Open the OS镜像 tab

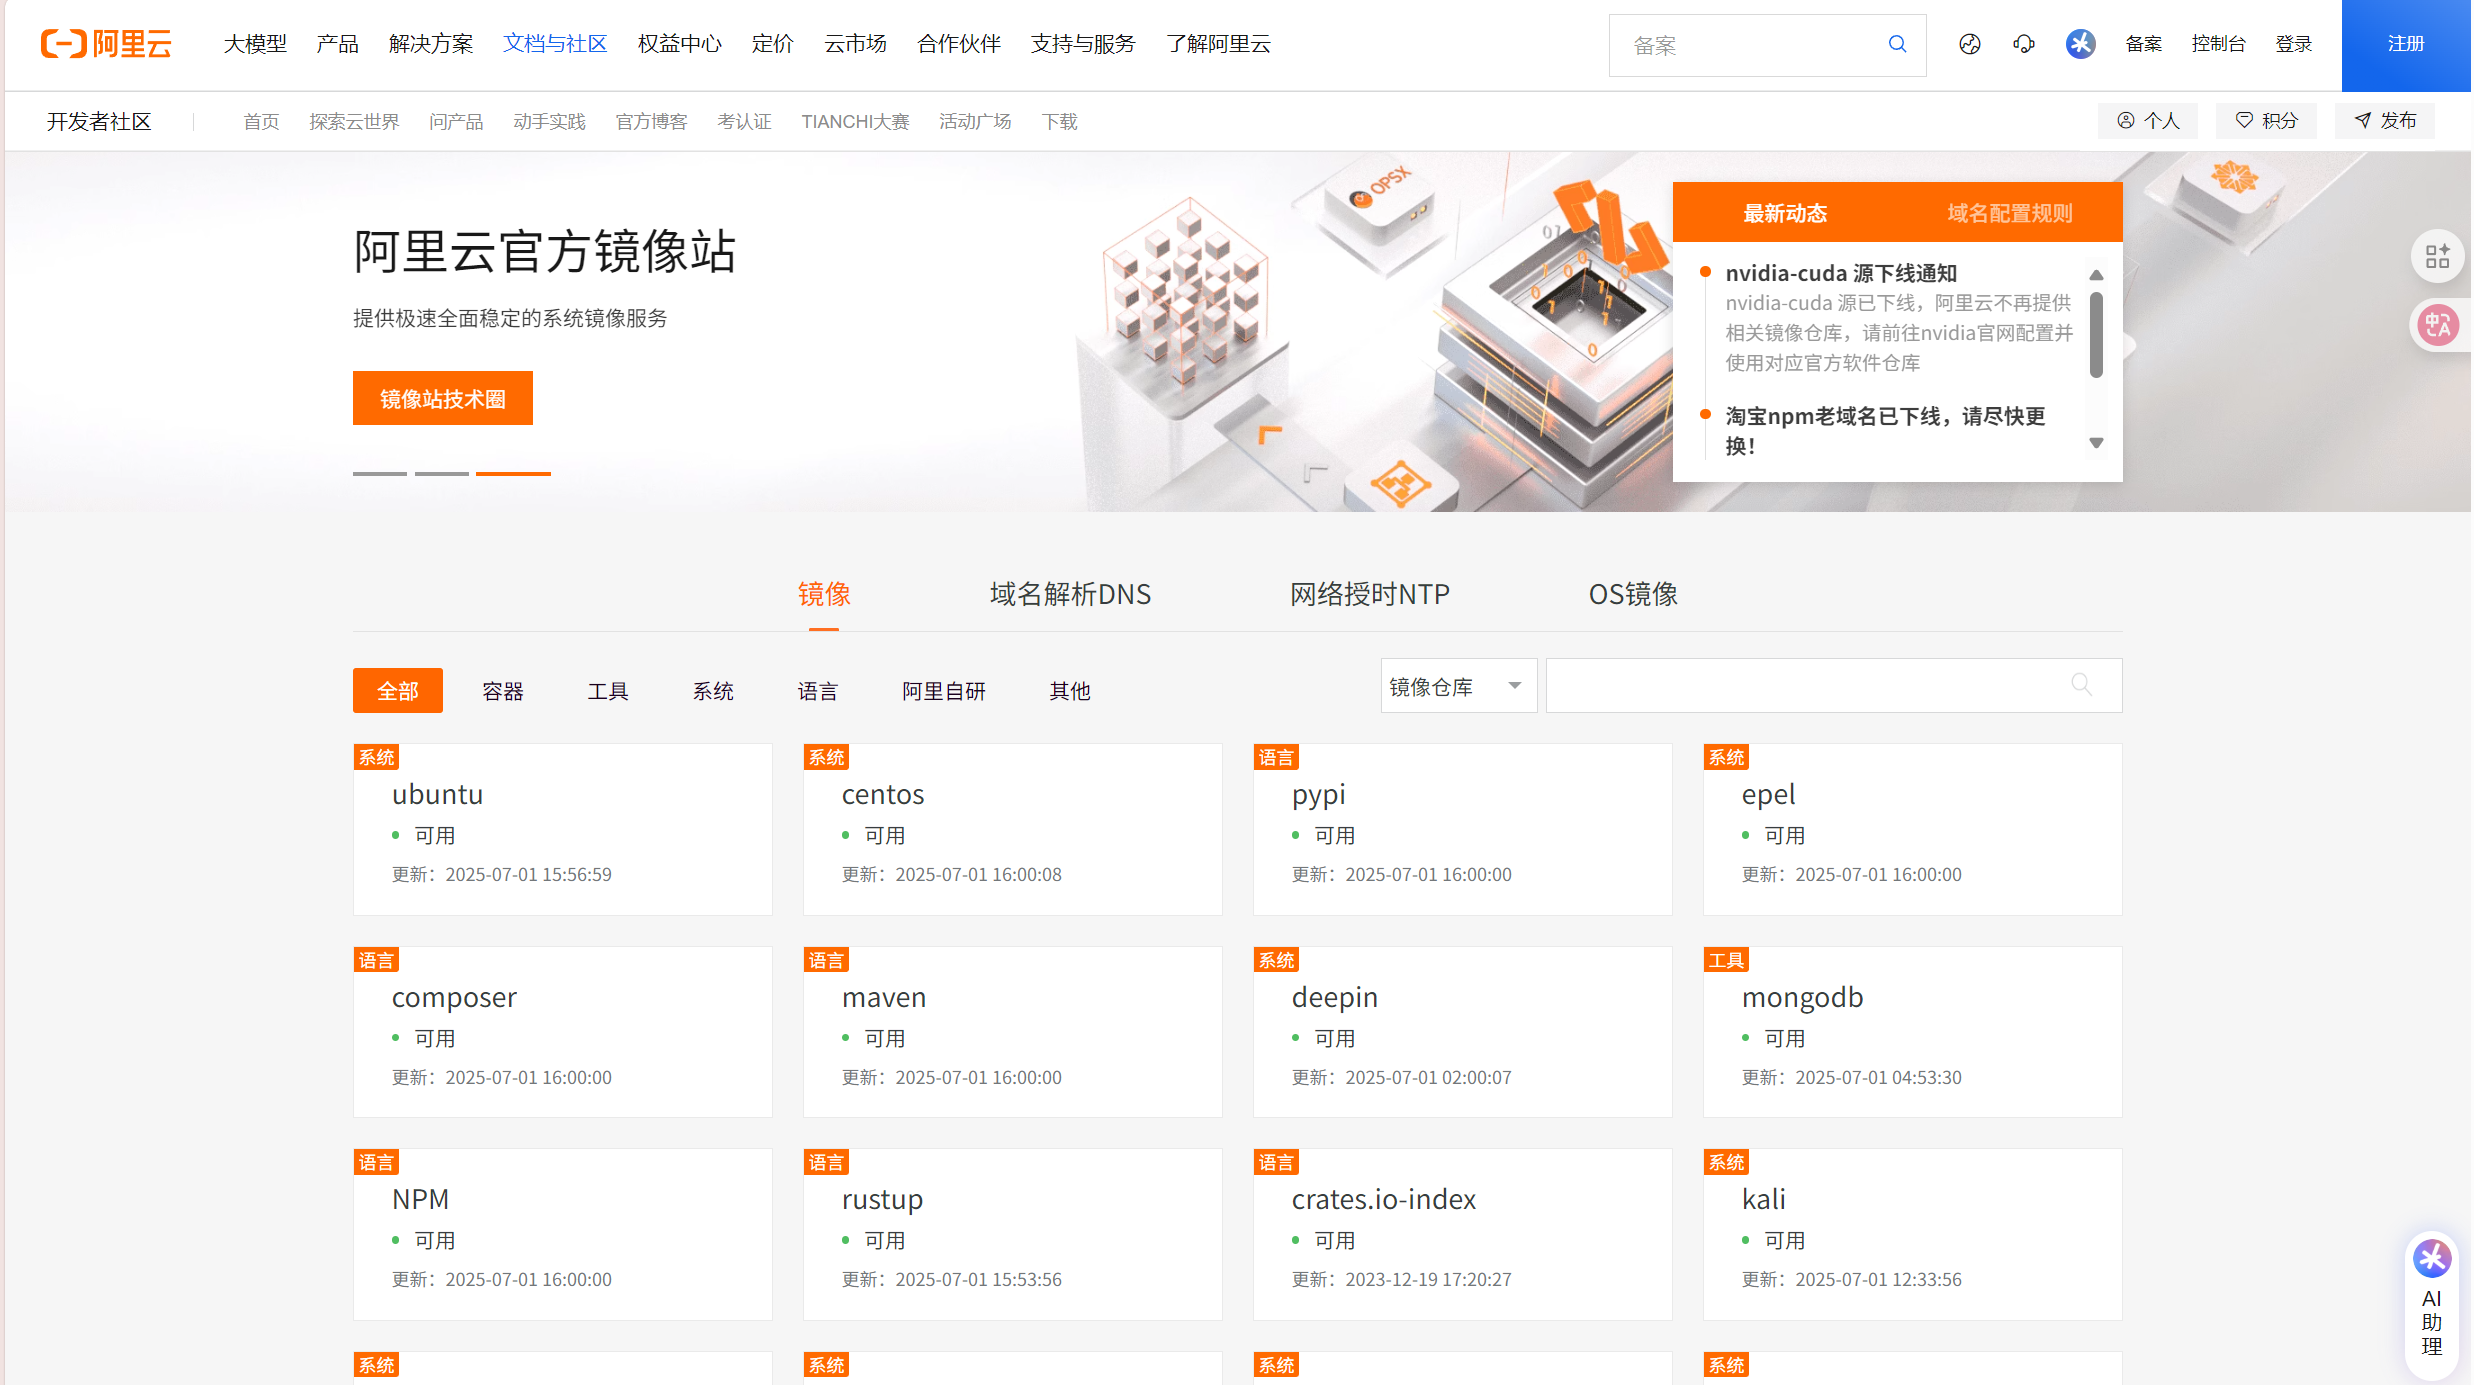(x=1634, y=594)
